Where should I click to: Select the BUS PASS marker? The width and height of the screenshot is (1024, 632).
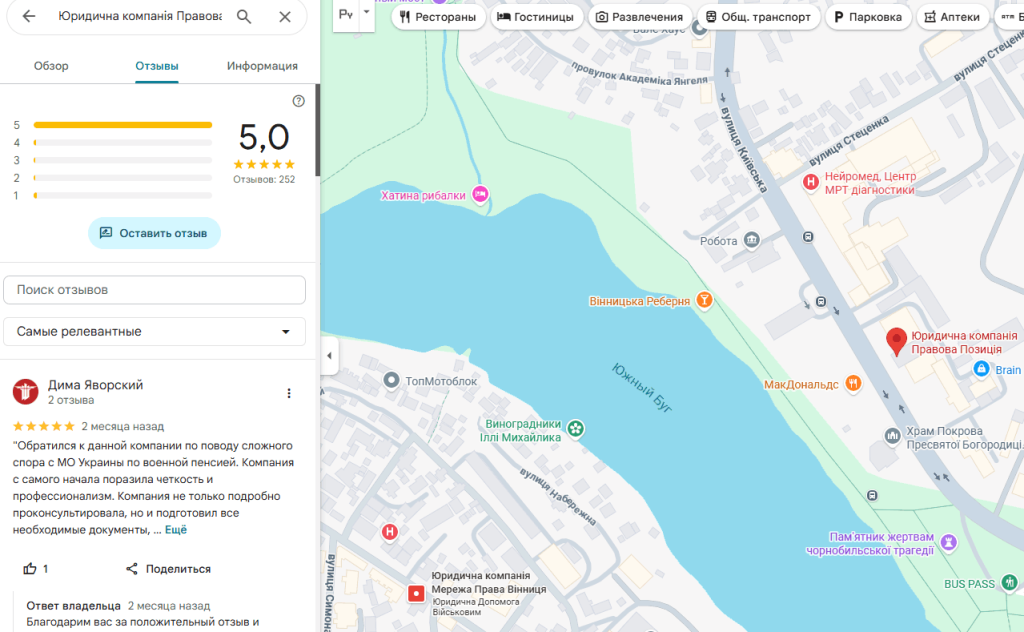[x=1010, y=582]
